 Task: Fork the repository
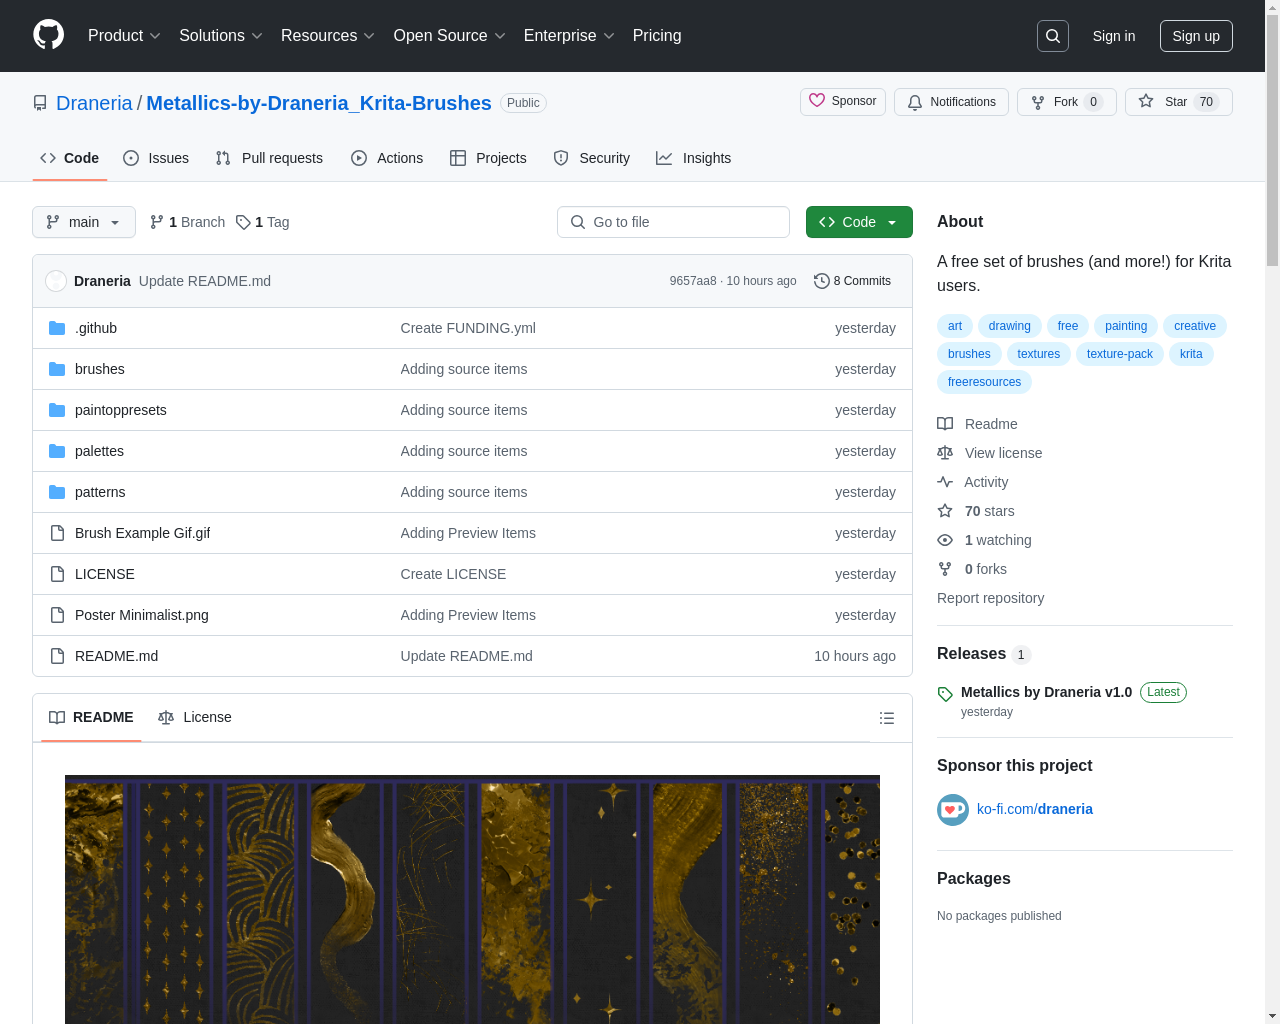pyautogui.click(x=1066, y=102)
